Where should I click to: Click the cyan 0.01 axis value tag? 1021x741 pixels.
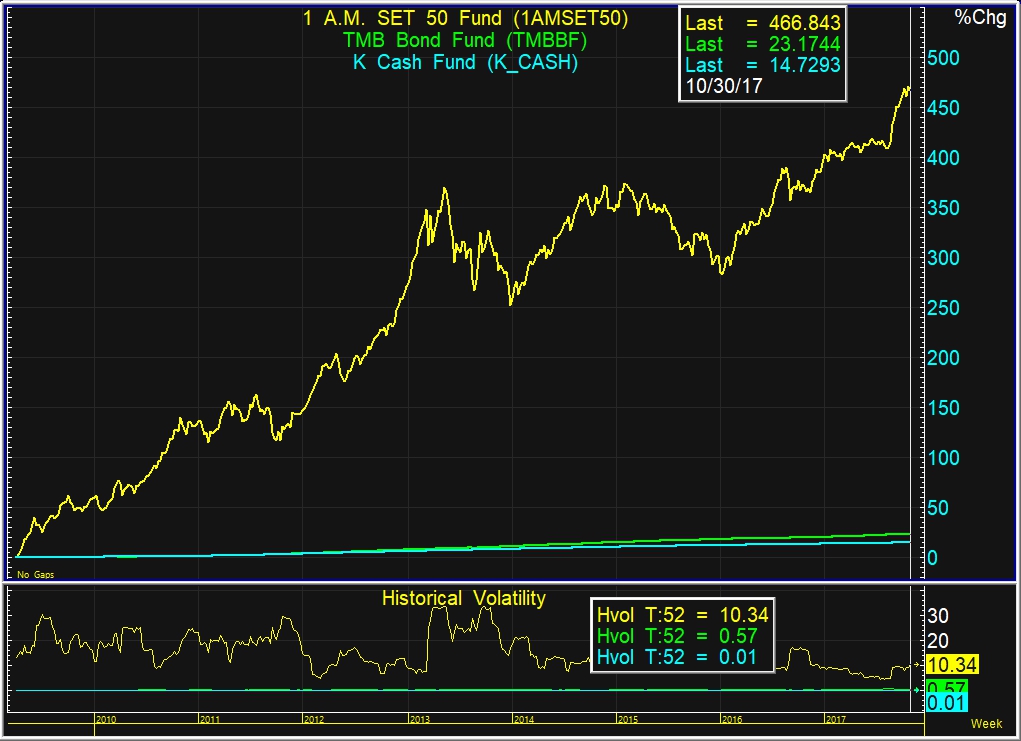tap(946, 704)
